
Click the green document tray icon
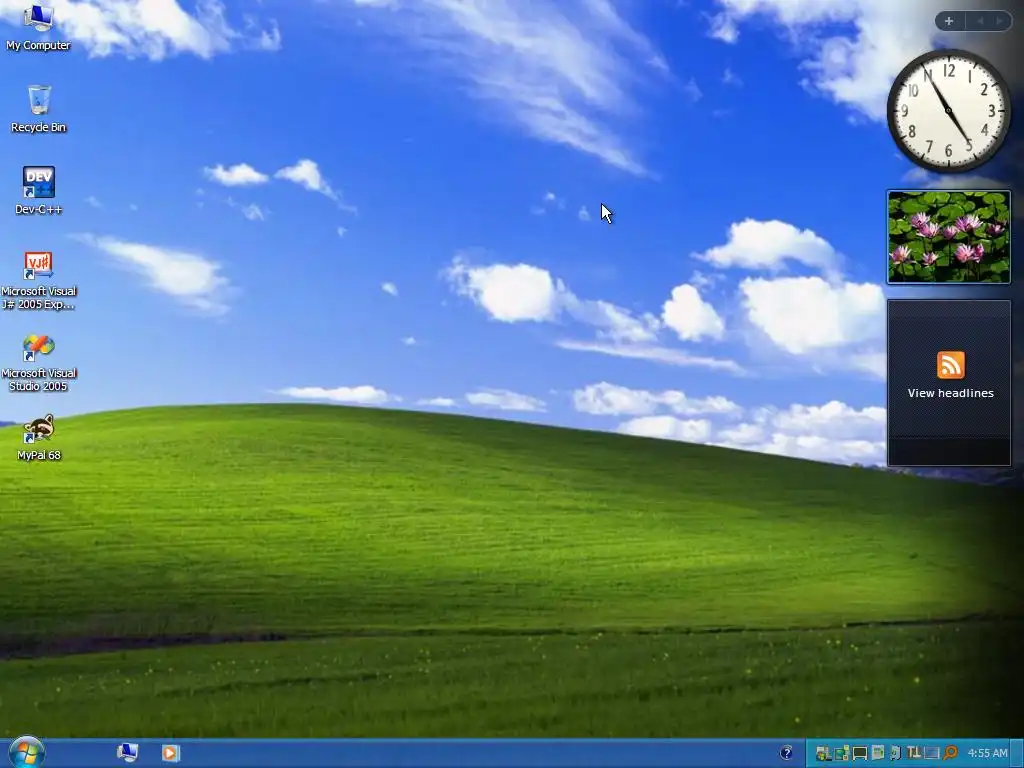point(878,753)
